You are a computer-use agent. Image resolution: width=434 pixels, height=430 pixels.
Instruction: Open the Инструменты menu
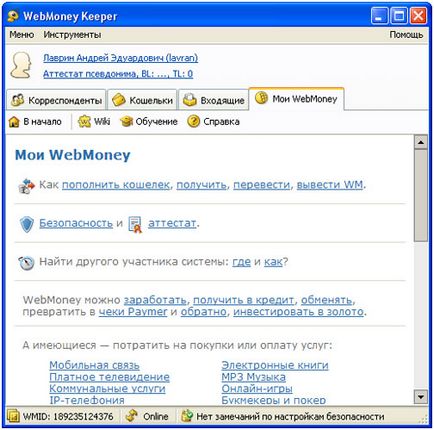tap(72, 35)
